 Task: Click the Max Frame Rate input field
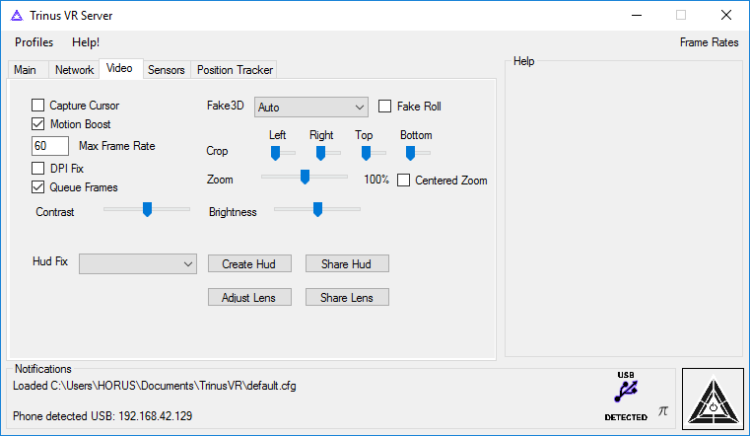(x=50, y=146)
